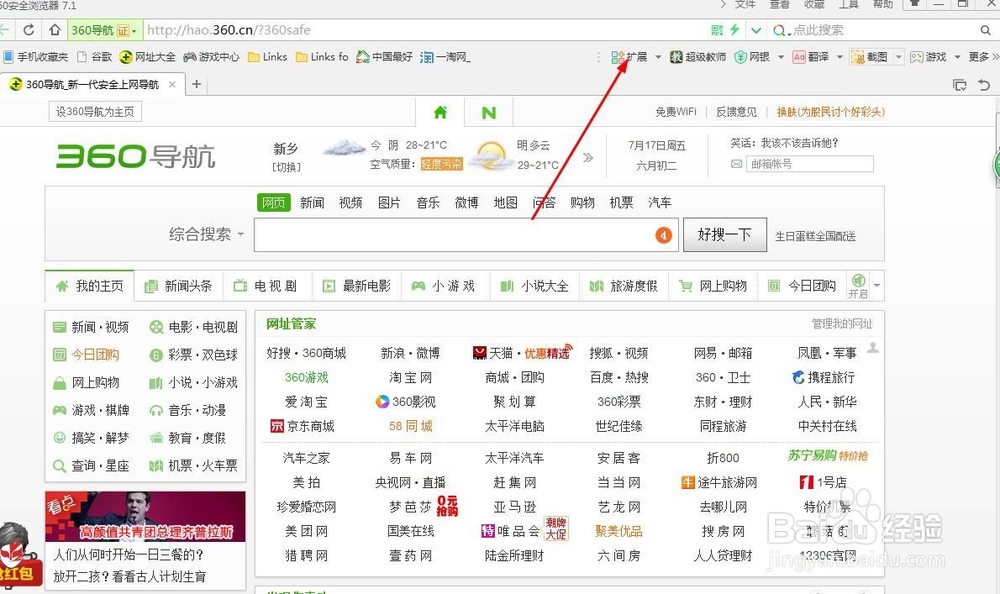Show more weather with double arrow

coord(588,157)
